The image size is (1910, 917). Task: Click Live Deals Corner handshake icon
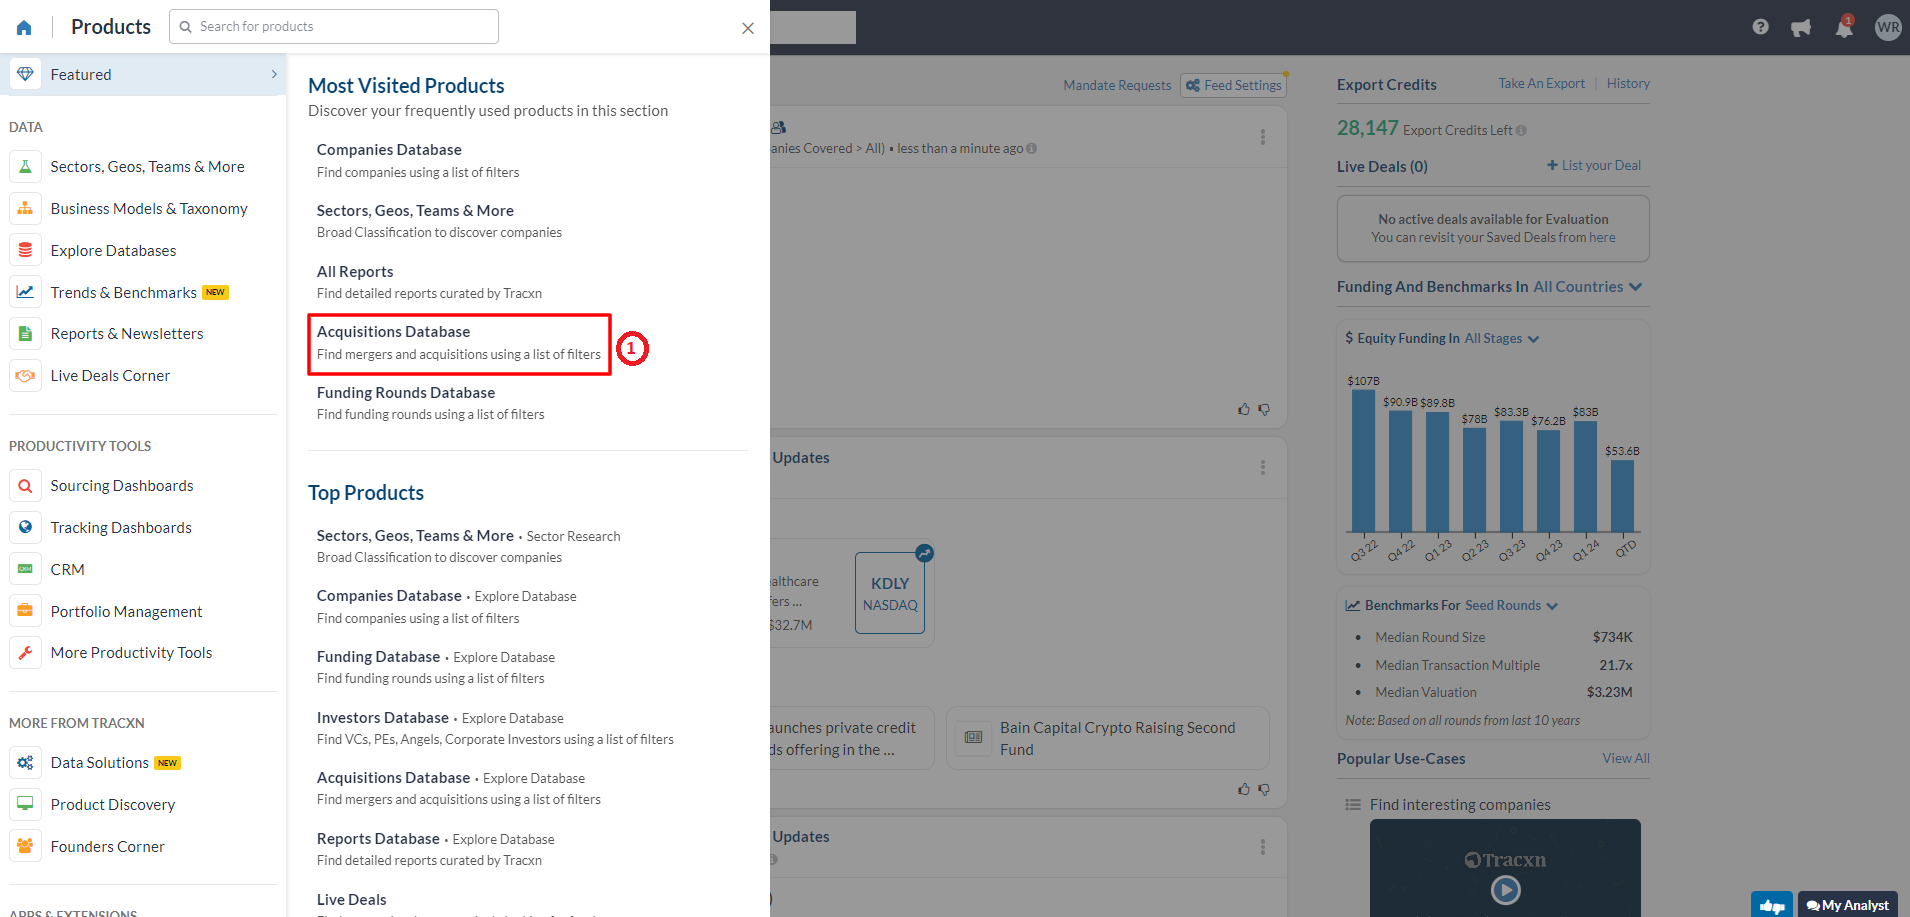click(25, 375)
